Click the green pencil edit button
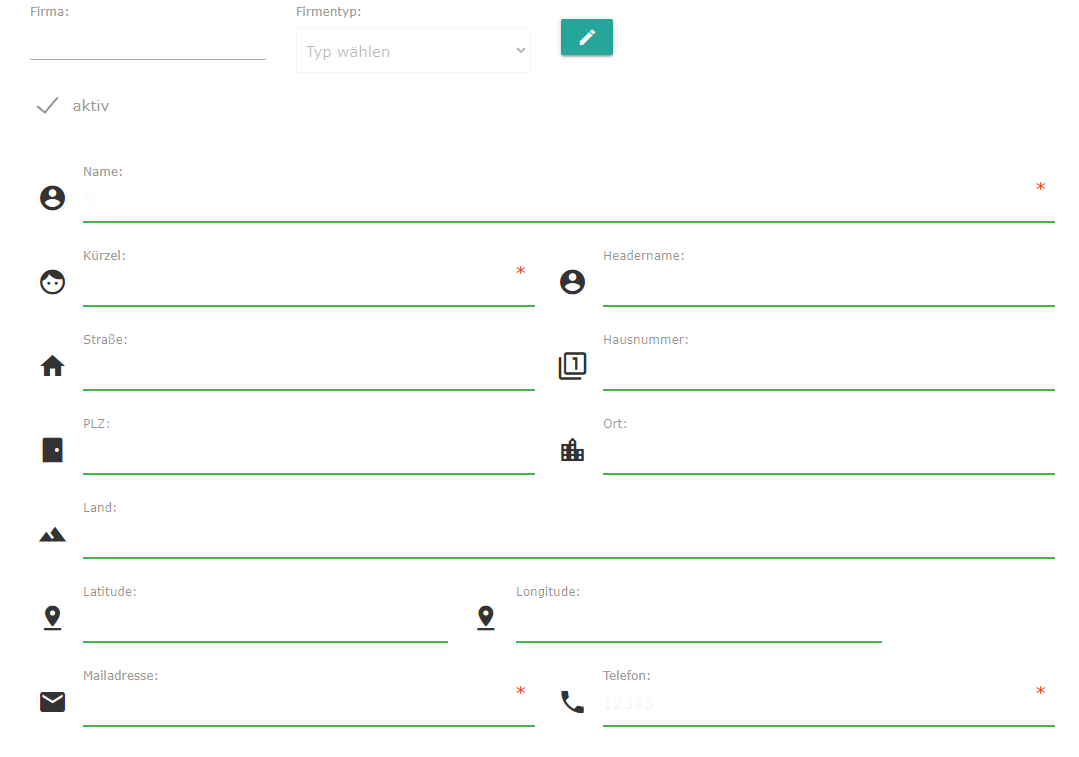 [586, 37]
